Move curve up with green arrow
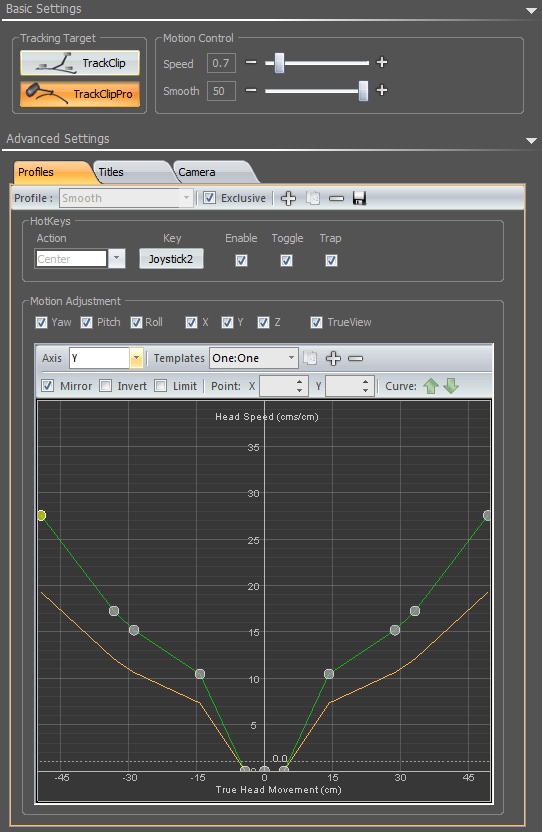The image size is (542, 832). click(x=431, y=386)
